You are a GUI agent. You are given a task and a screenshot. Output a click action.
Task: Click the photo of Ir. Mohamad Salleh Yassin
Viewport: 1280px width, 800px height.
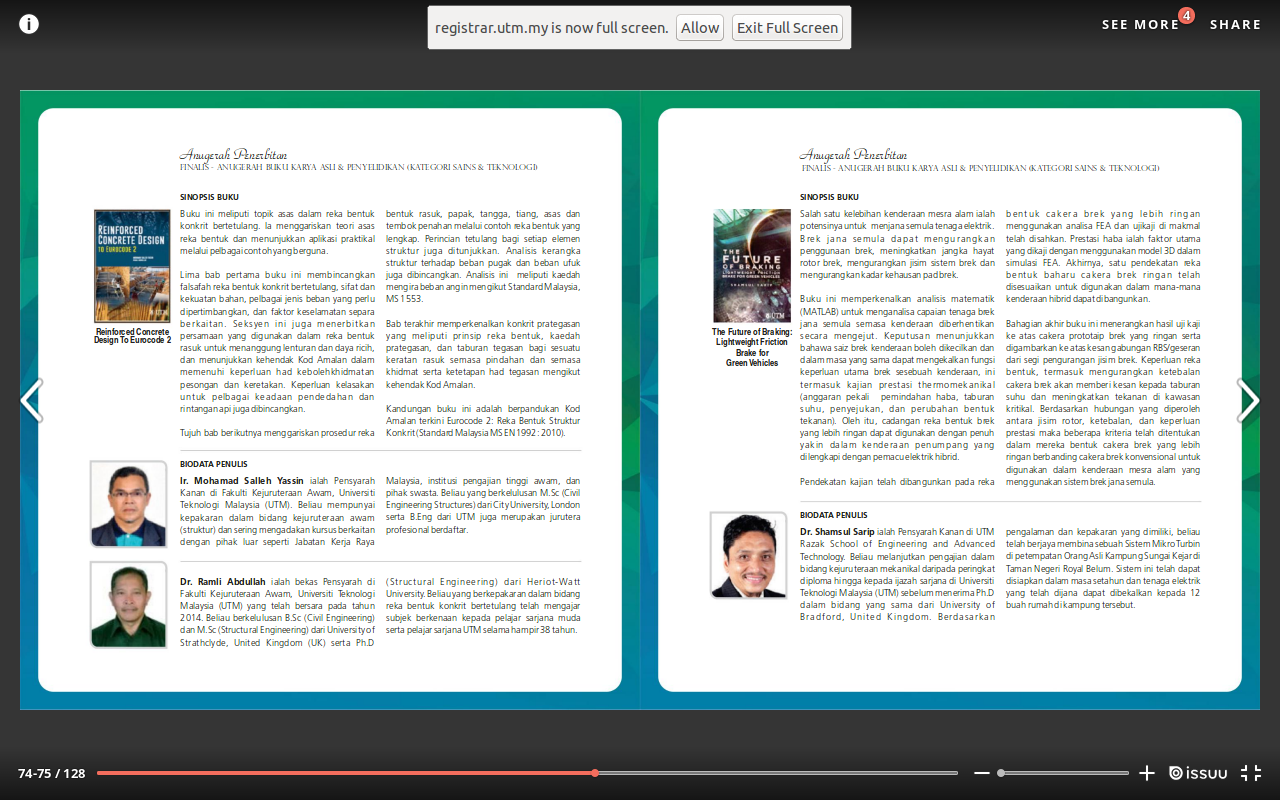[x=129, y=504]
